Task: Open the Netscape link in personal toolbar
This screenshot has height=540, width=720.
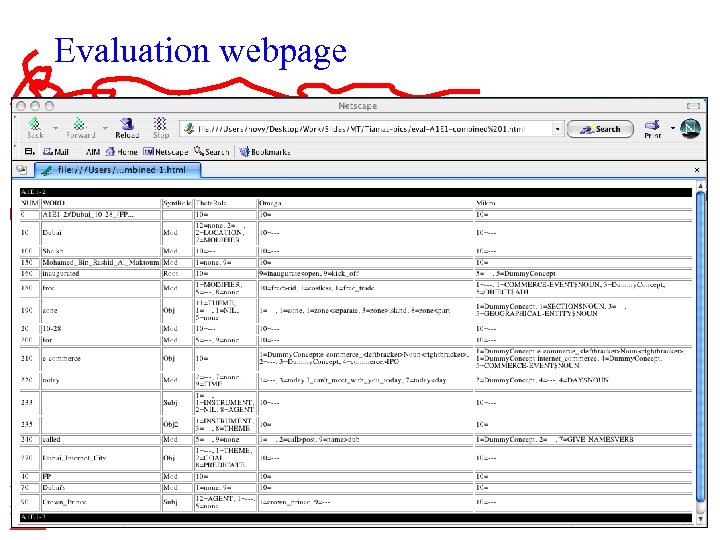Action: point(166,152)
